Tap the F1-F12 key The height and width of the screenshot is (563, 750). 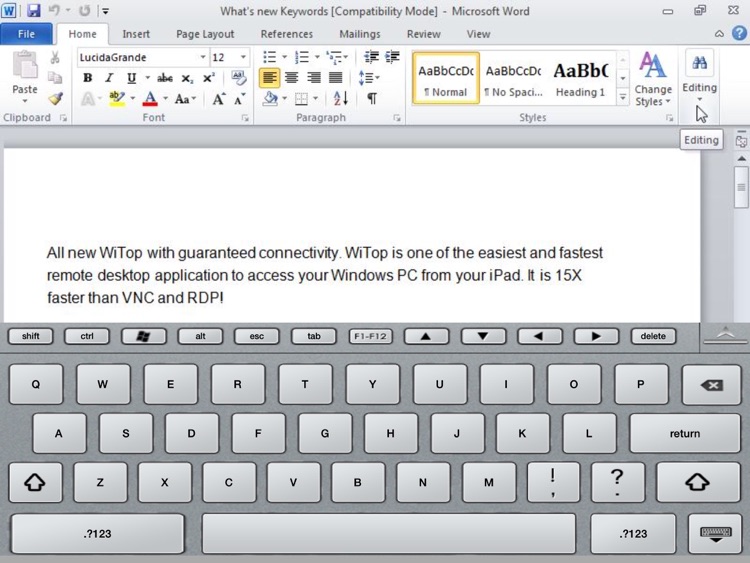tap(370, 336)
